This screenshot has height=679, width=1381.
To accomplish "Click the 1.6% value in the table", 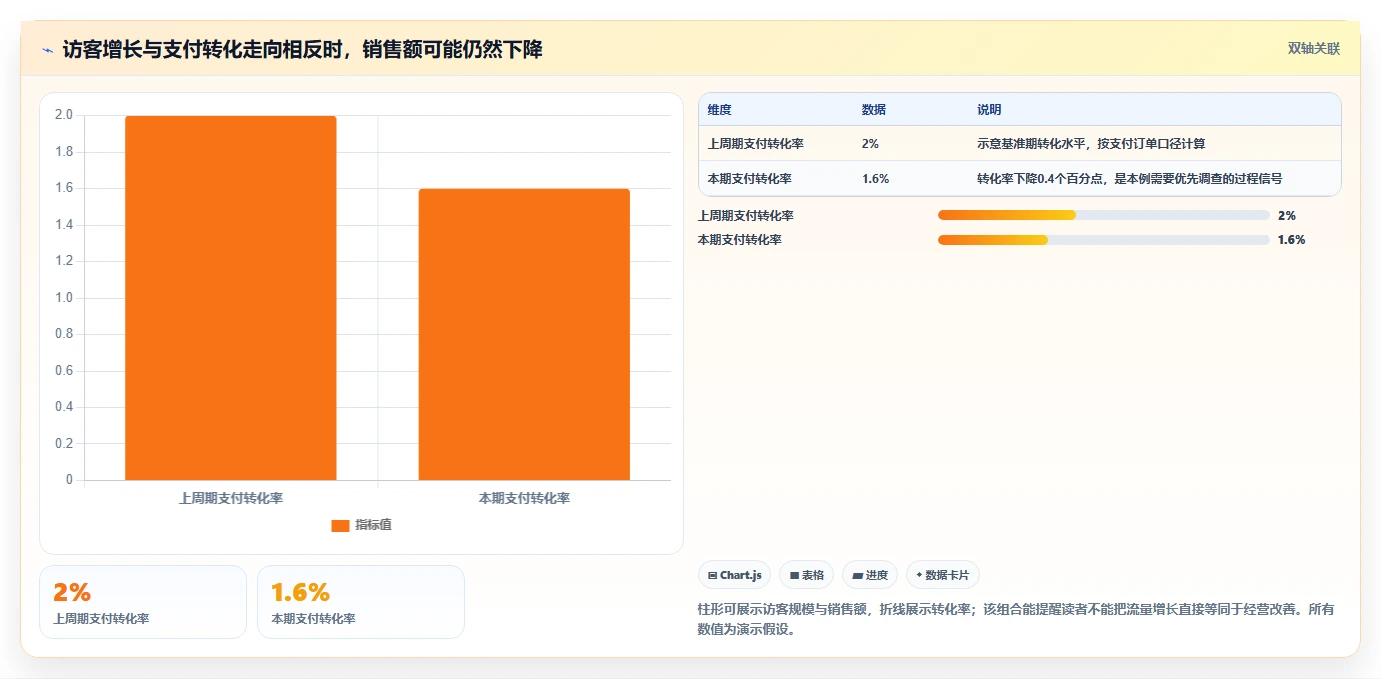I will [x=875, y=179].
